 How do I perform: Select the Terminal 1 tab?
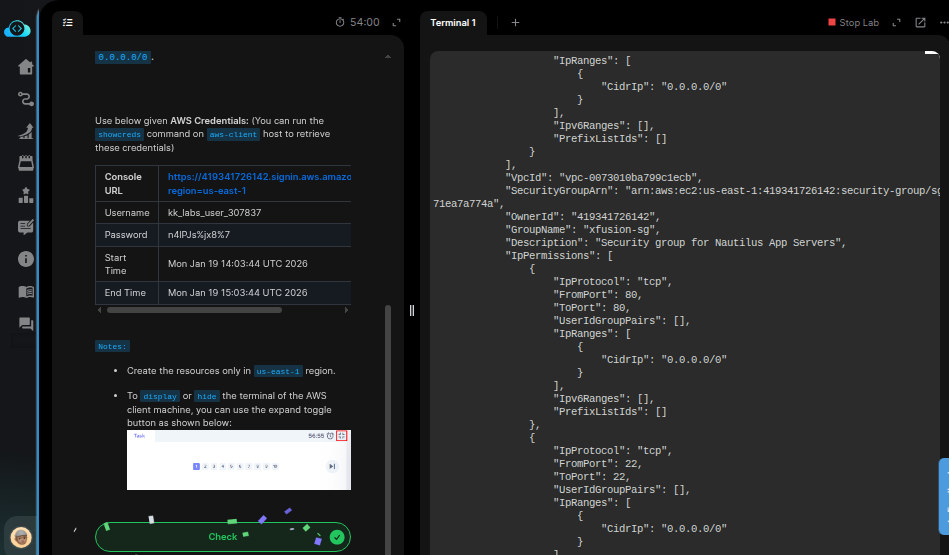[453, 22]
